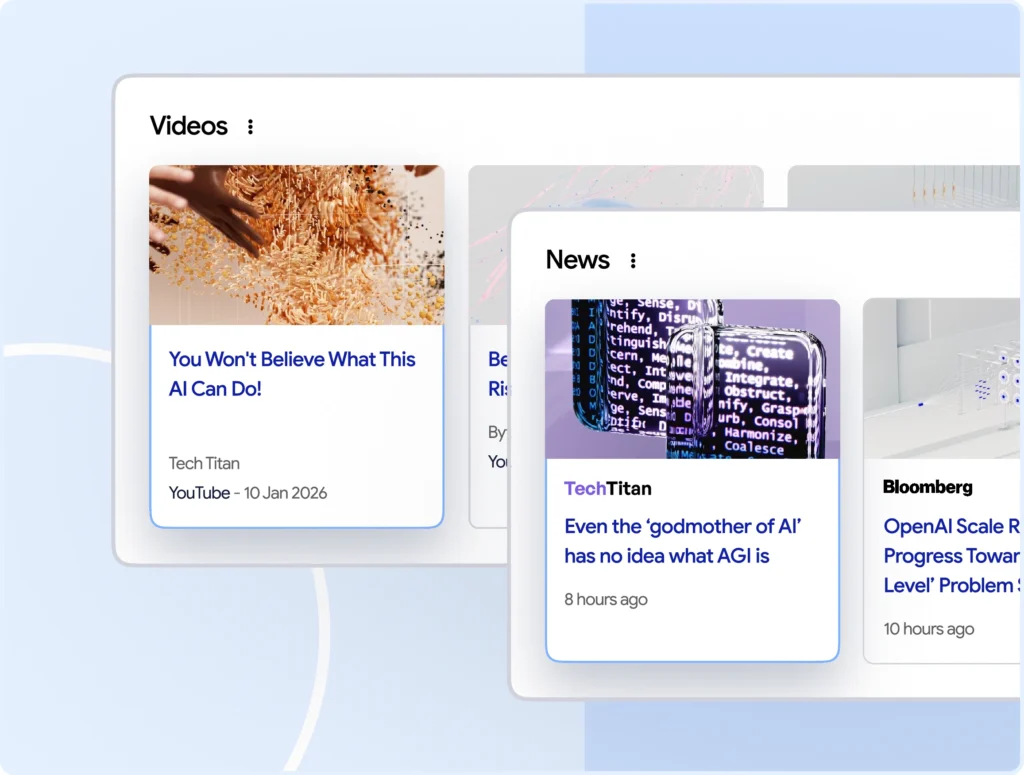Open the faded second video card thumbnail

click(616, 187)
